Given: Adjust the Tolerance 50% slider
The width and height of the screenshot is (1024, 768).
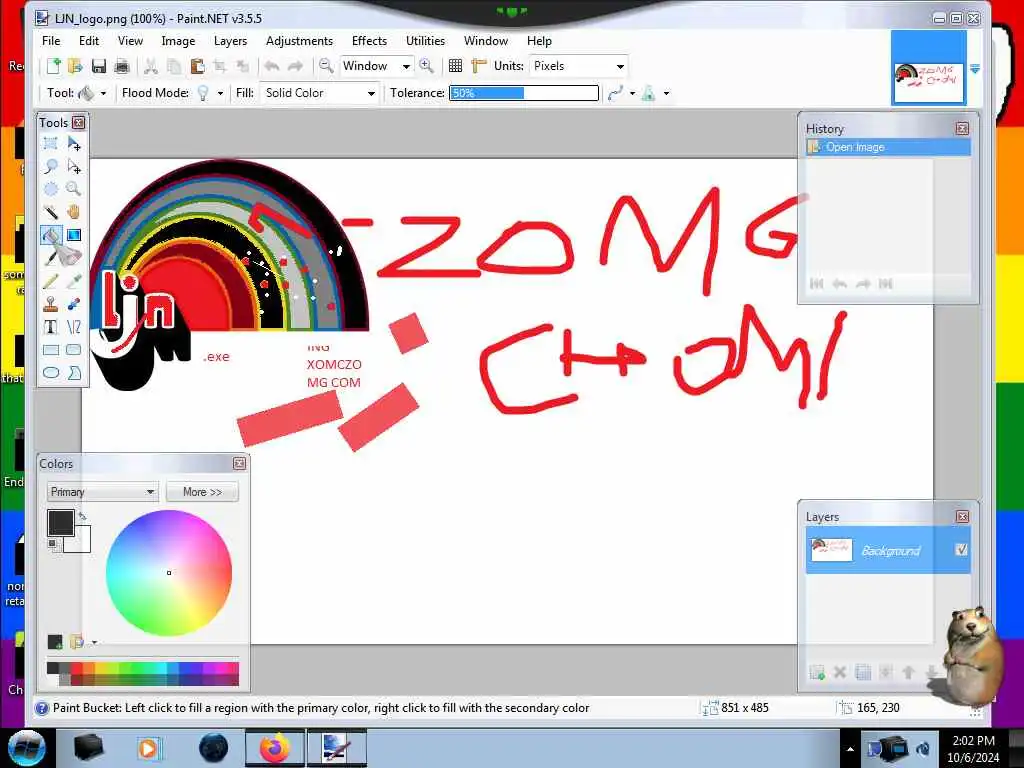Looking at the screenshot, I should (x=524, y=93).
